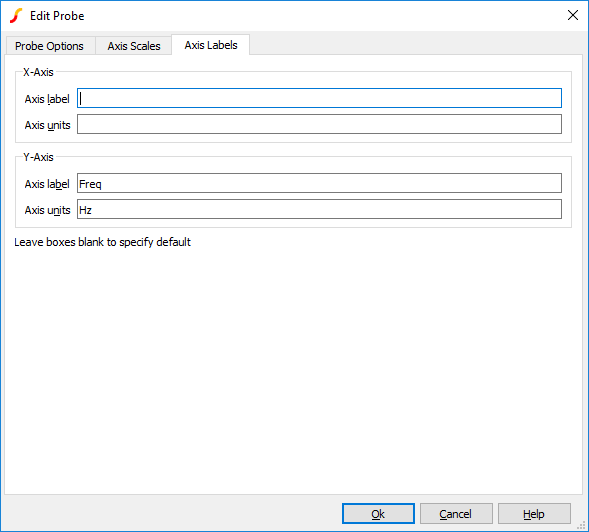Click the 'Axis label' caption under X-Axis

pos(47,99)
